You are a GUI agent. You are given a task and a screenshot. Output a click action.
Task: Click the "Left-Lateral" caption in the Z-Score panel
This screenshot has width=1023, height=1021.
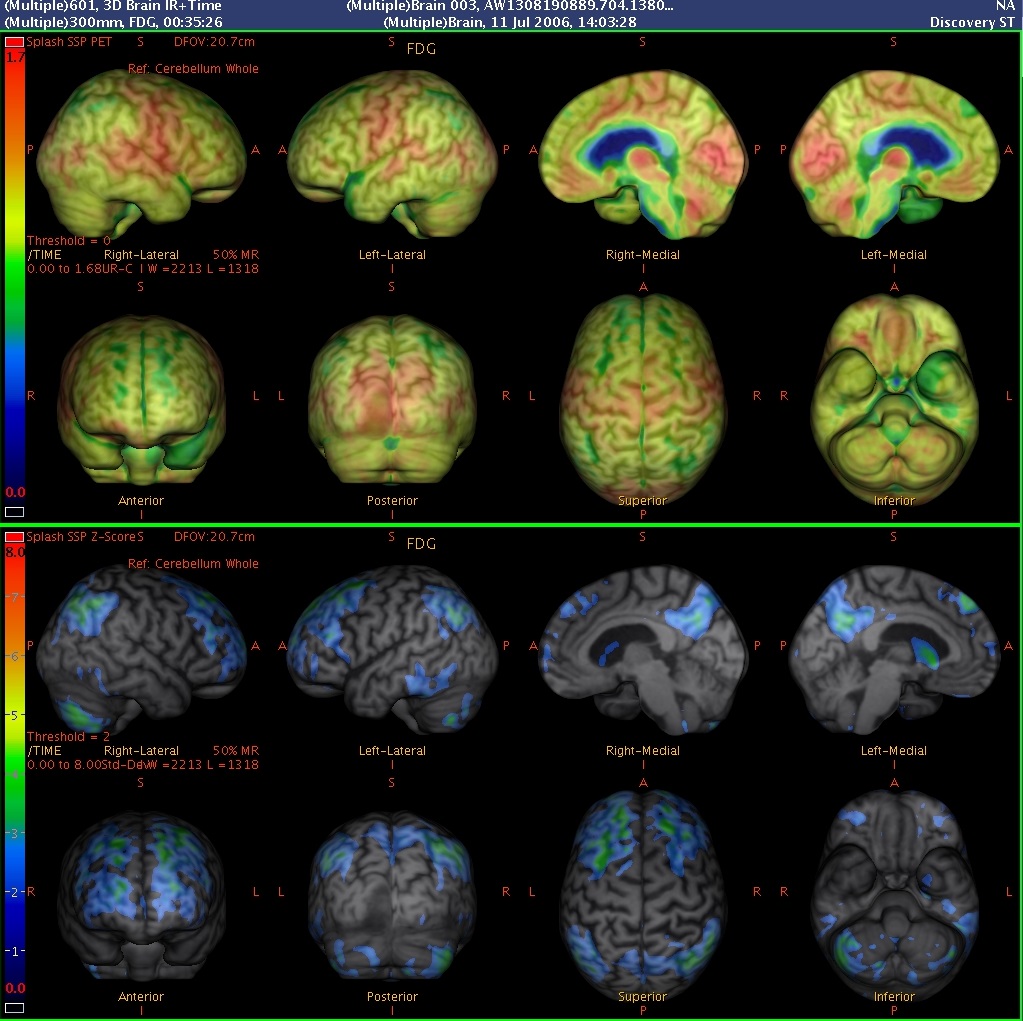(x=392, y=751)
